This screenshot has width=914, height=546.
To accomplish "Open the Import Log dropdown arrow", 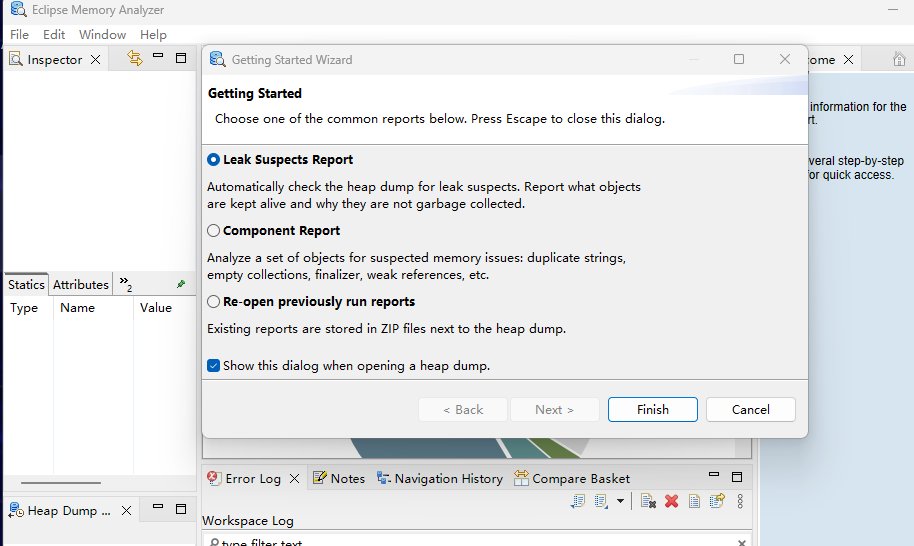I will click(620, 501).
